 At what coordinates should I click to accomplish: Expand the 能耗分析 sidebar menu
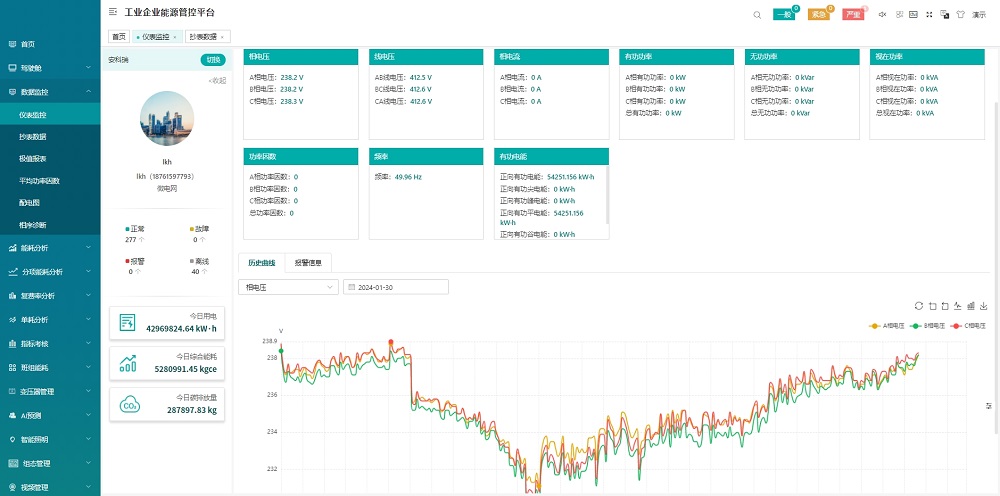[50, 248]
